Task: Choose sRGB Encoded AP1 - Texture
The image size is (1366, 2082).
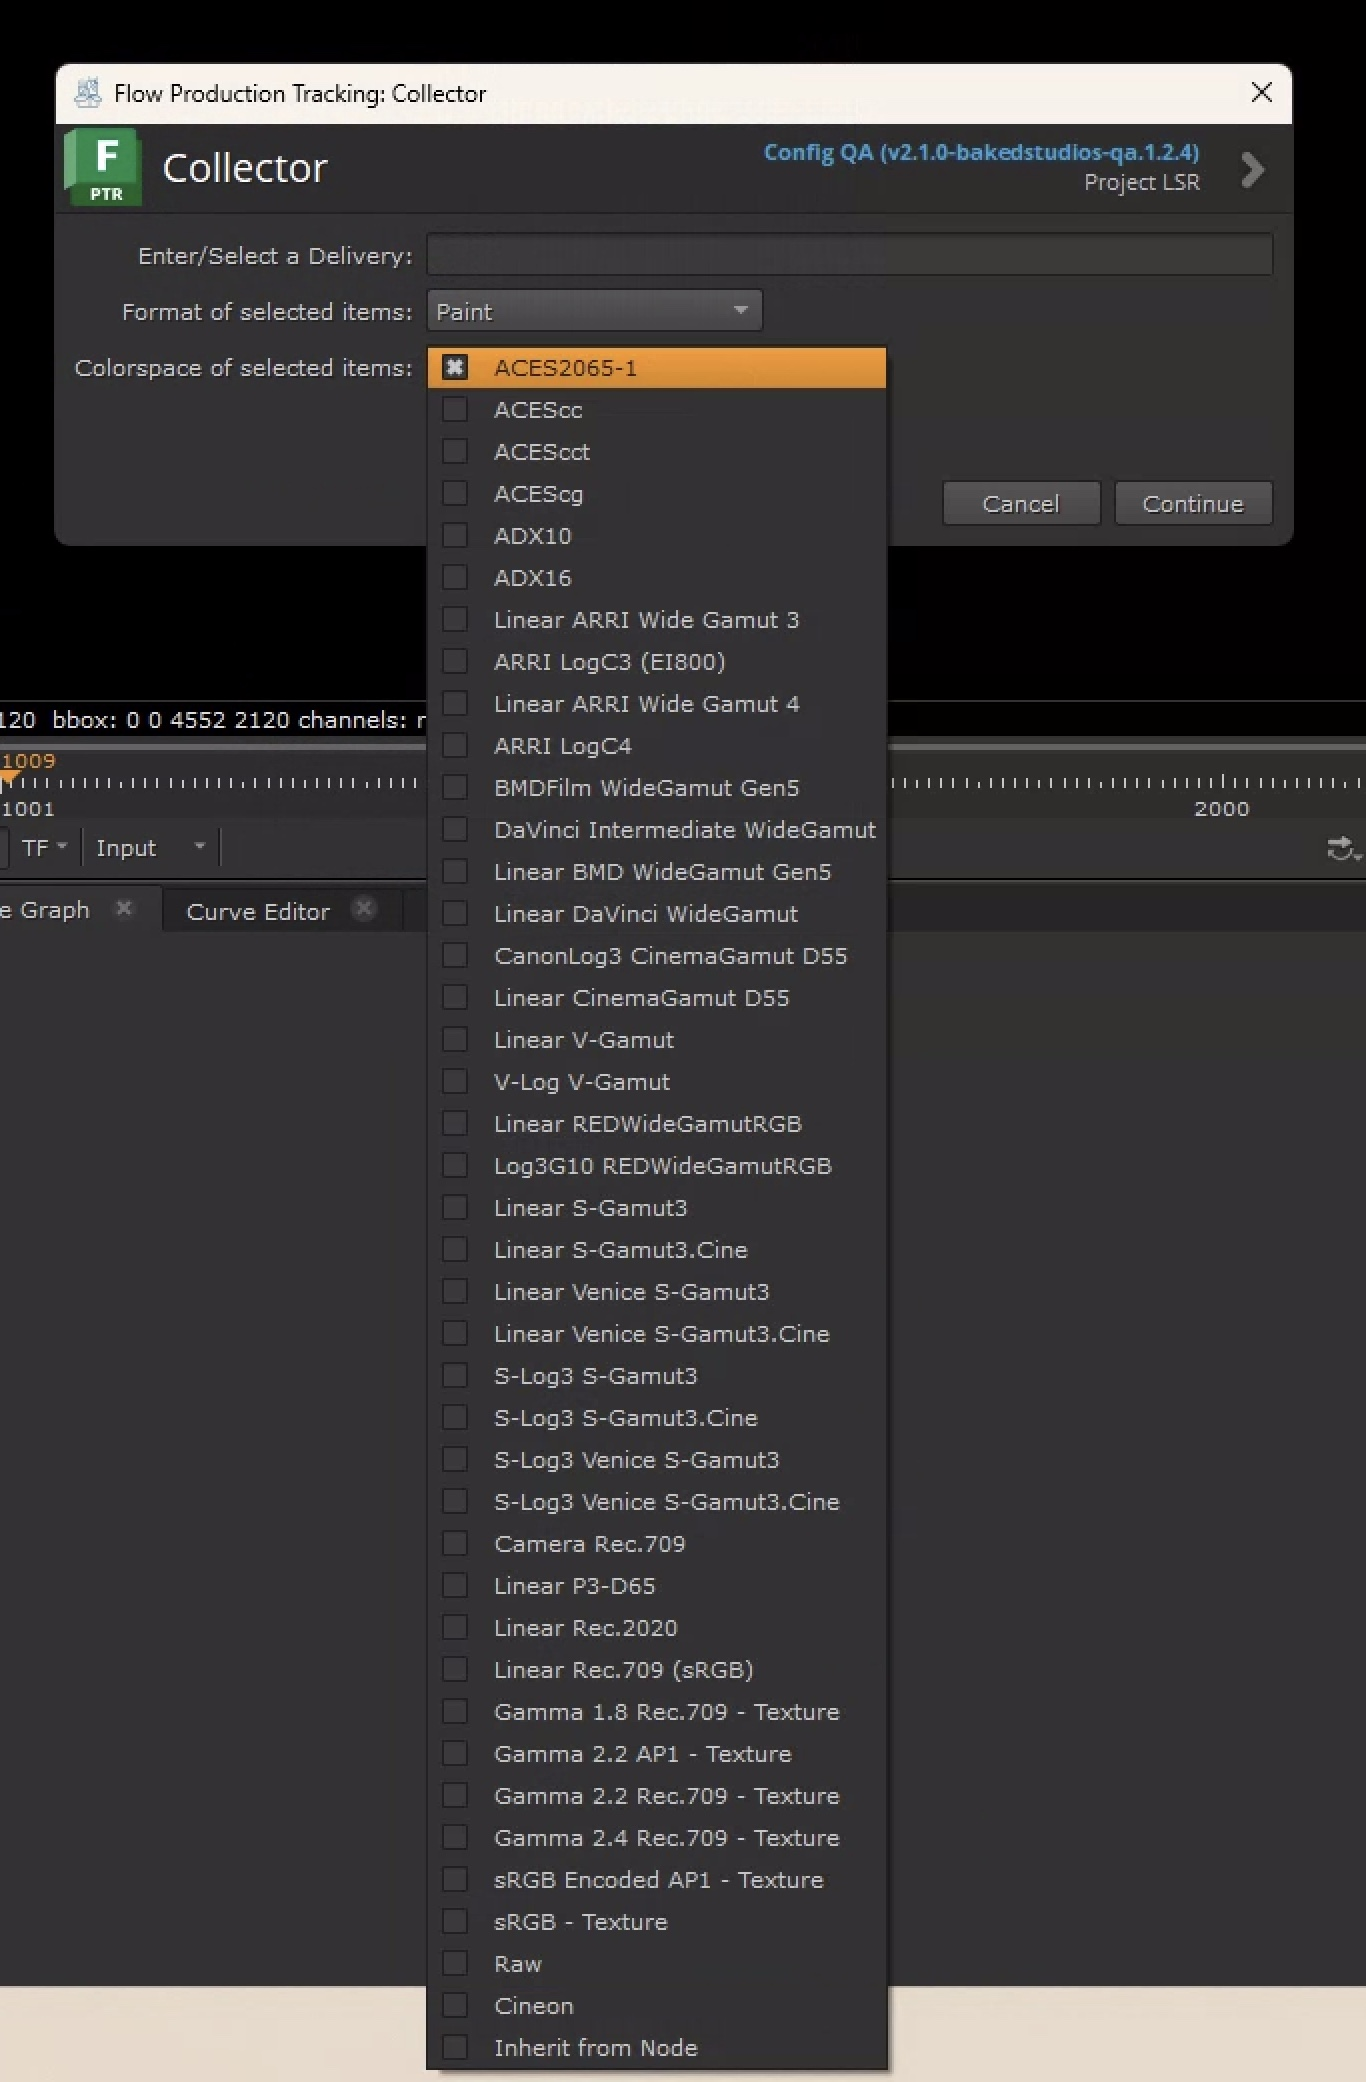Action: (x=657, y=1879)
